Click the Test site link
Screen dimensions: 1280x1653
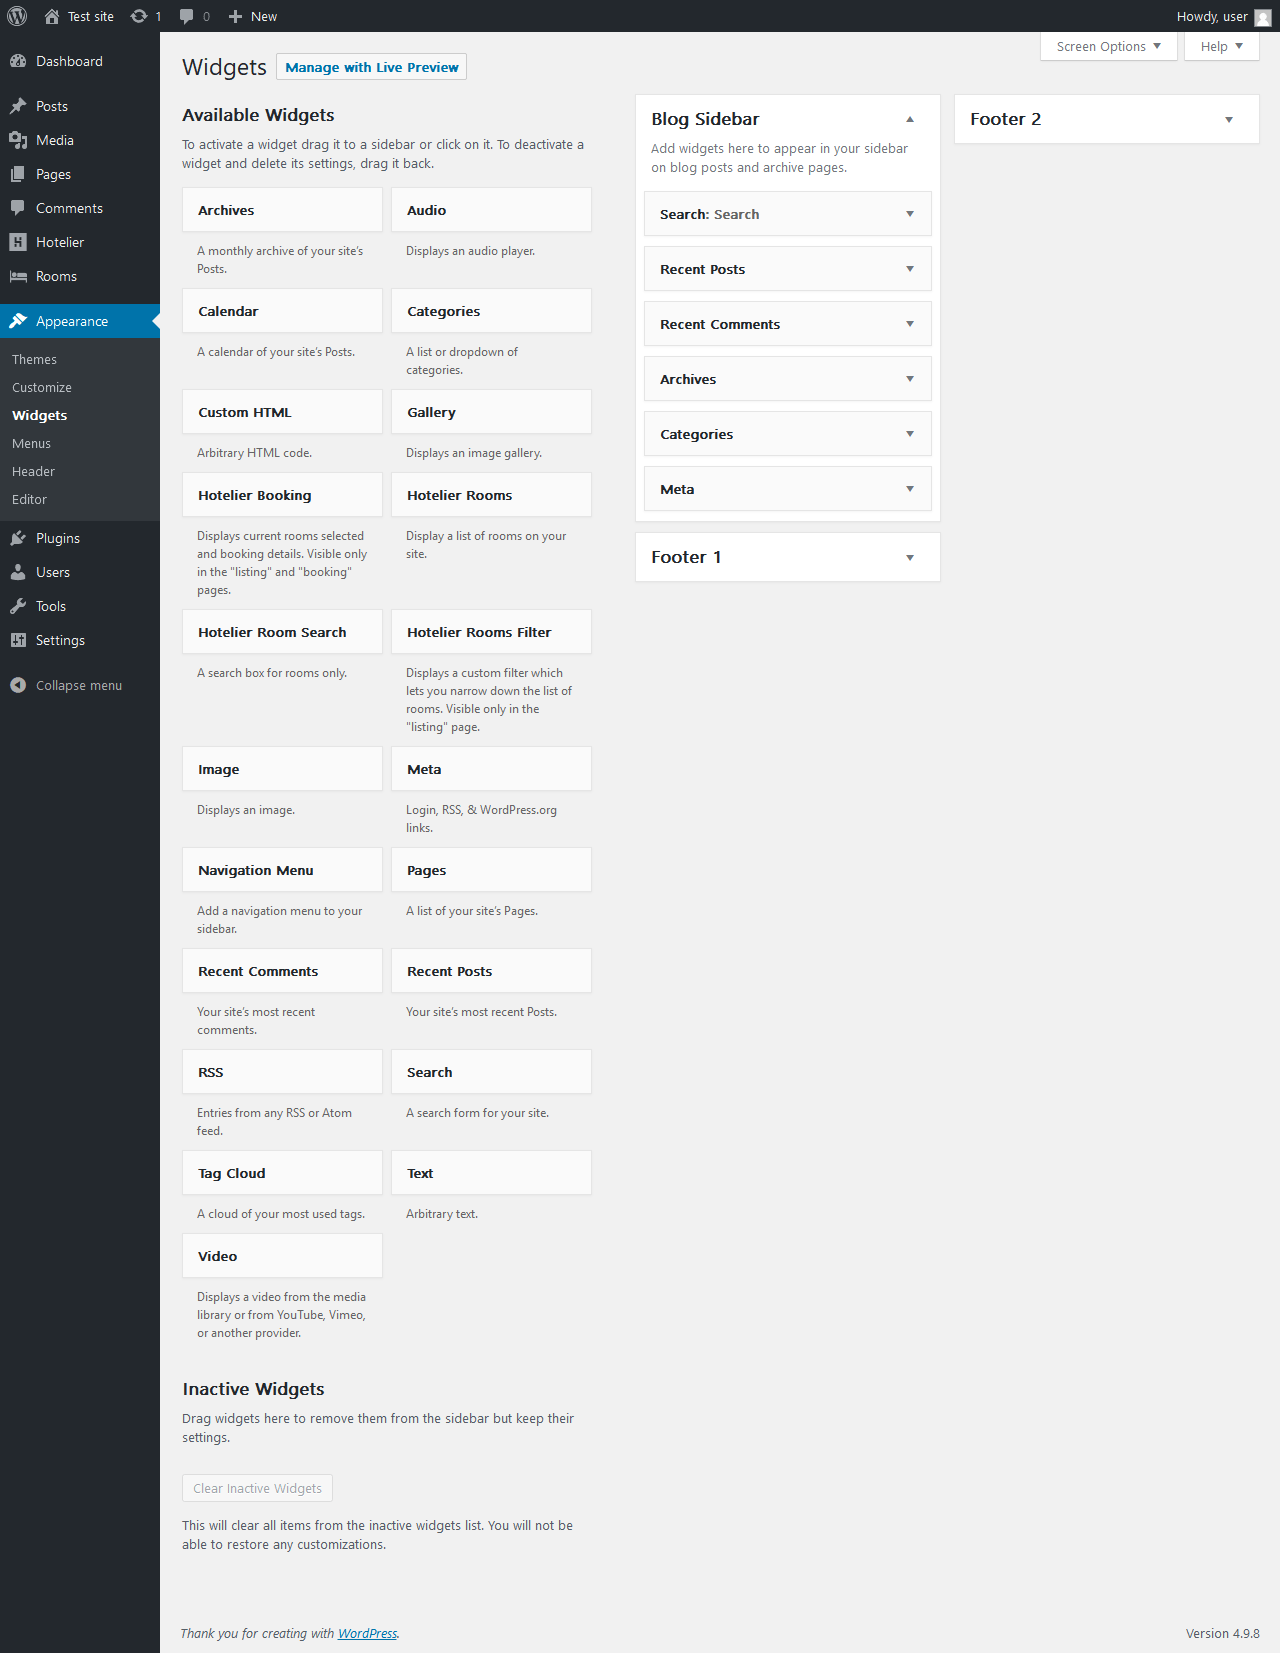[91, 16]
